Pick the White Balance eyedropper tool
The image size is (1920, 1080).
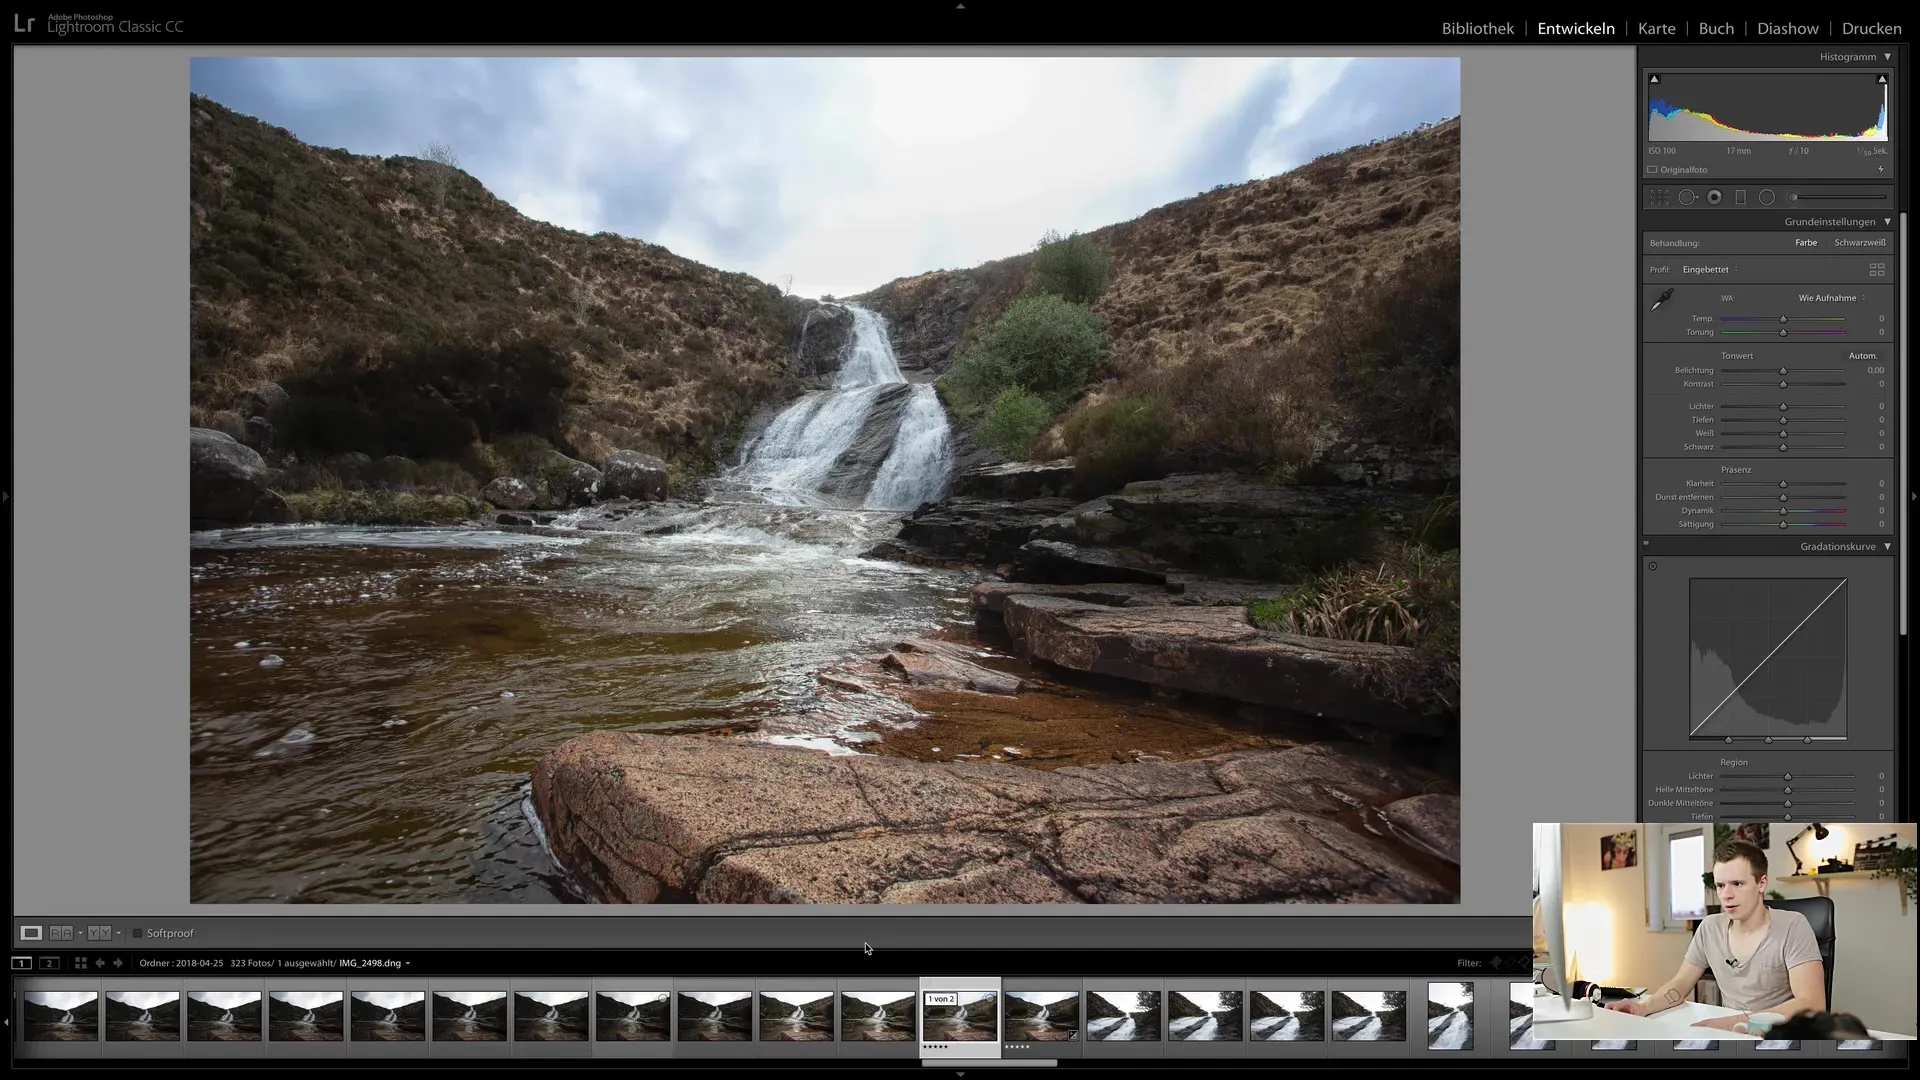(x=1662, y=300)
